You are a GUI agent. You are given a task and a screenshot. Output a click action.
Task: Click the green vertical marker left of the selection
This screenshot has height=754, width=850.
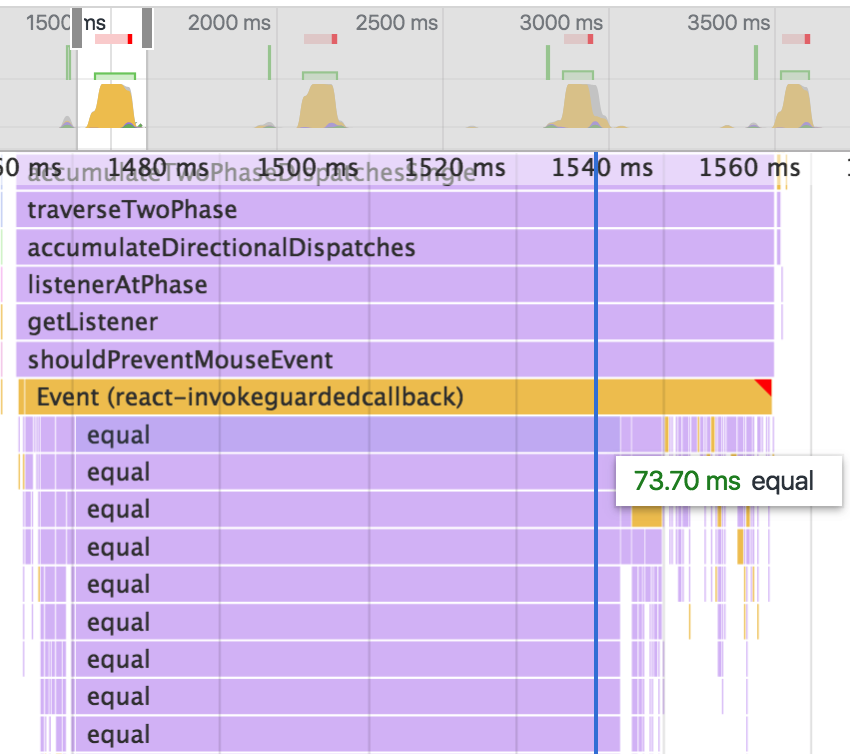pyautogui.click(x=66, y=62)
